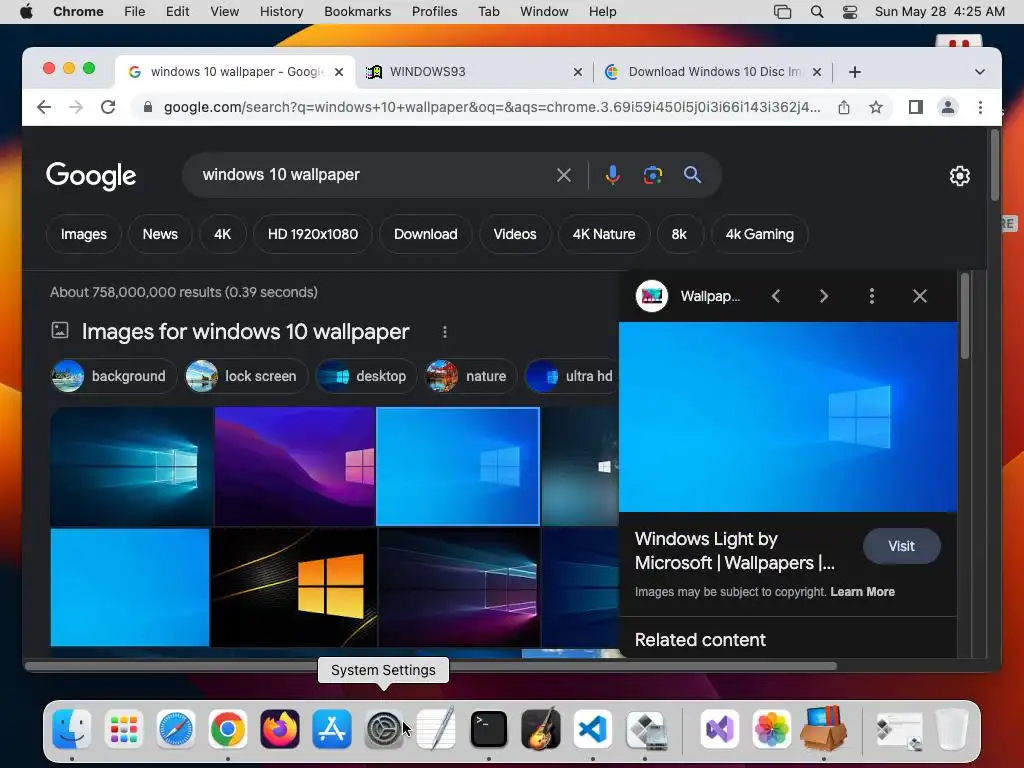
Task: Refine images with background chip
Action: tap(114, 376)
